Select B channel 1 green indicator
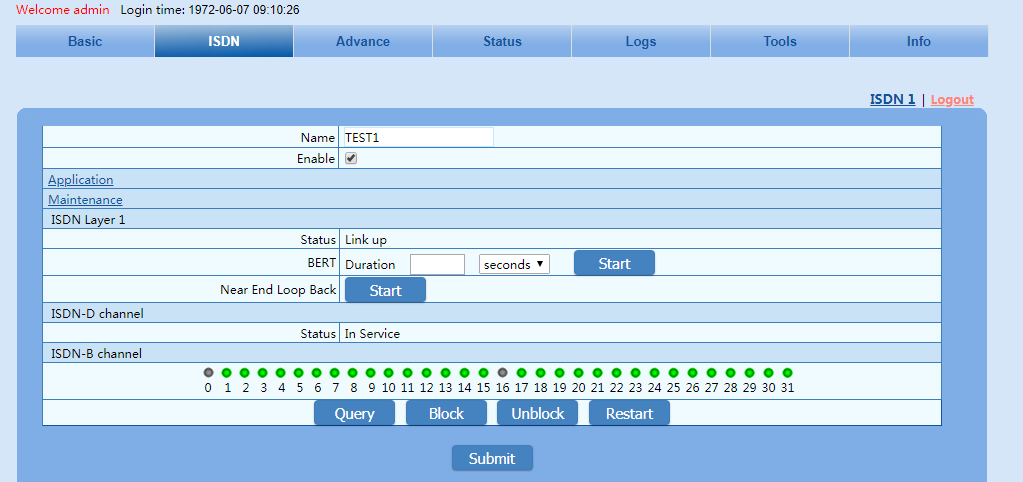Screen dimensions: 1023x482 point(227,372)
